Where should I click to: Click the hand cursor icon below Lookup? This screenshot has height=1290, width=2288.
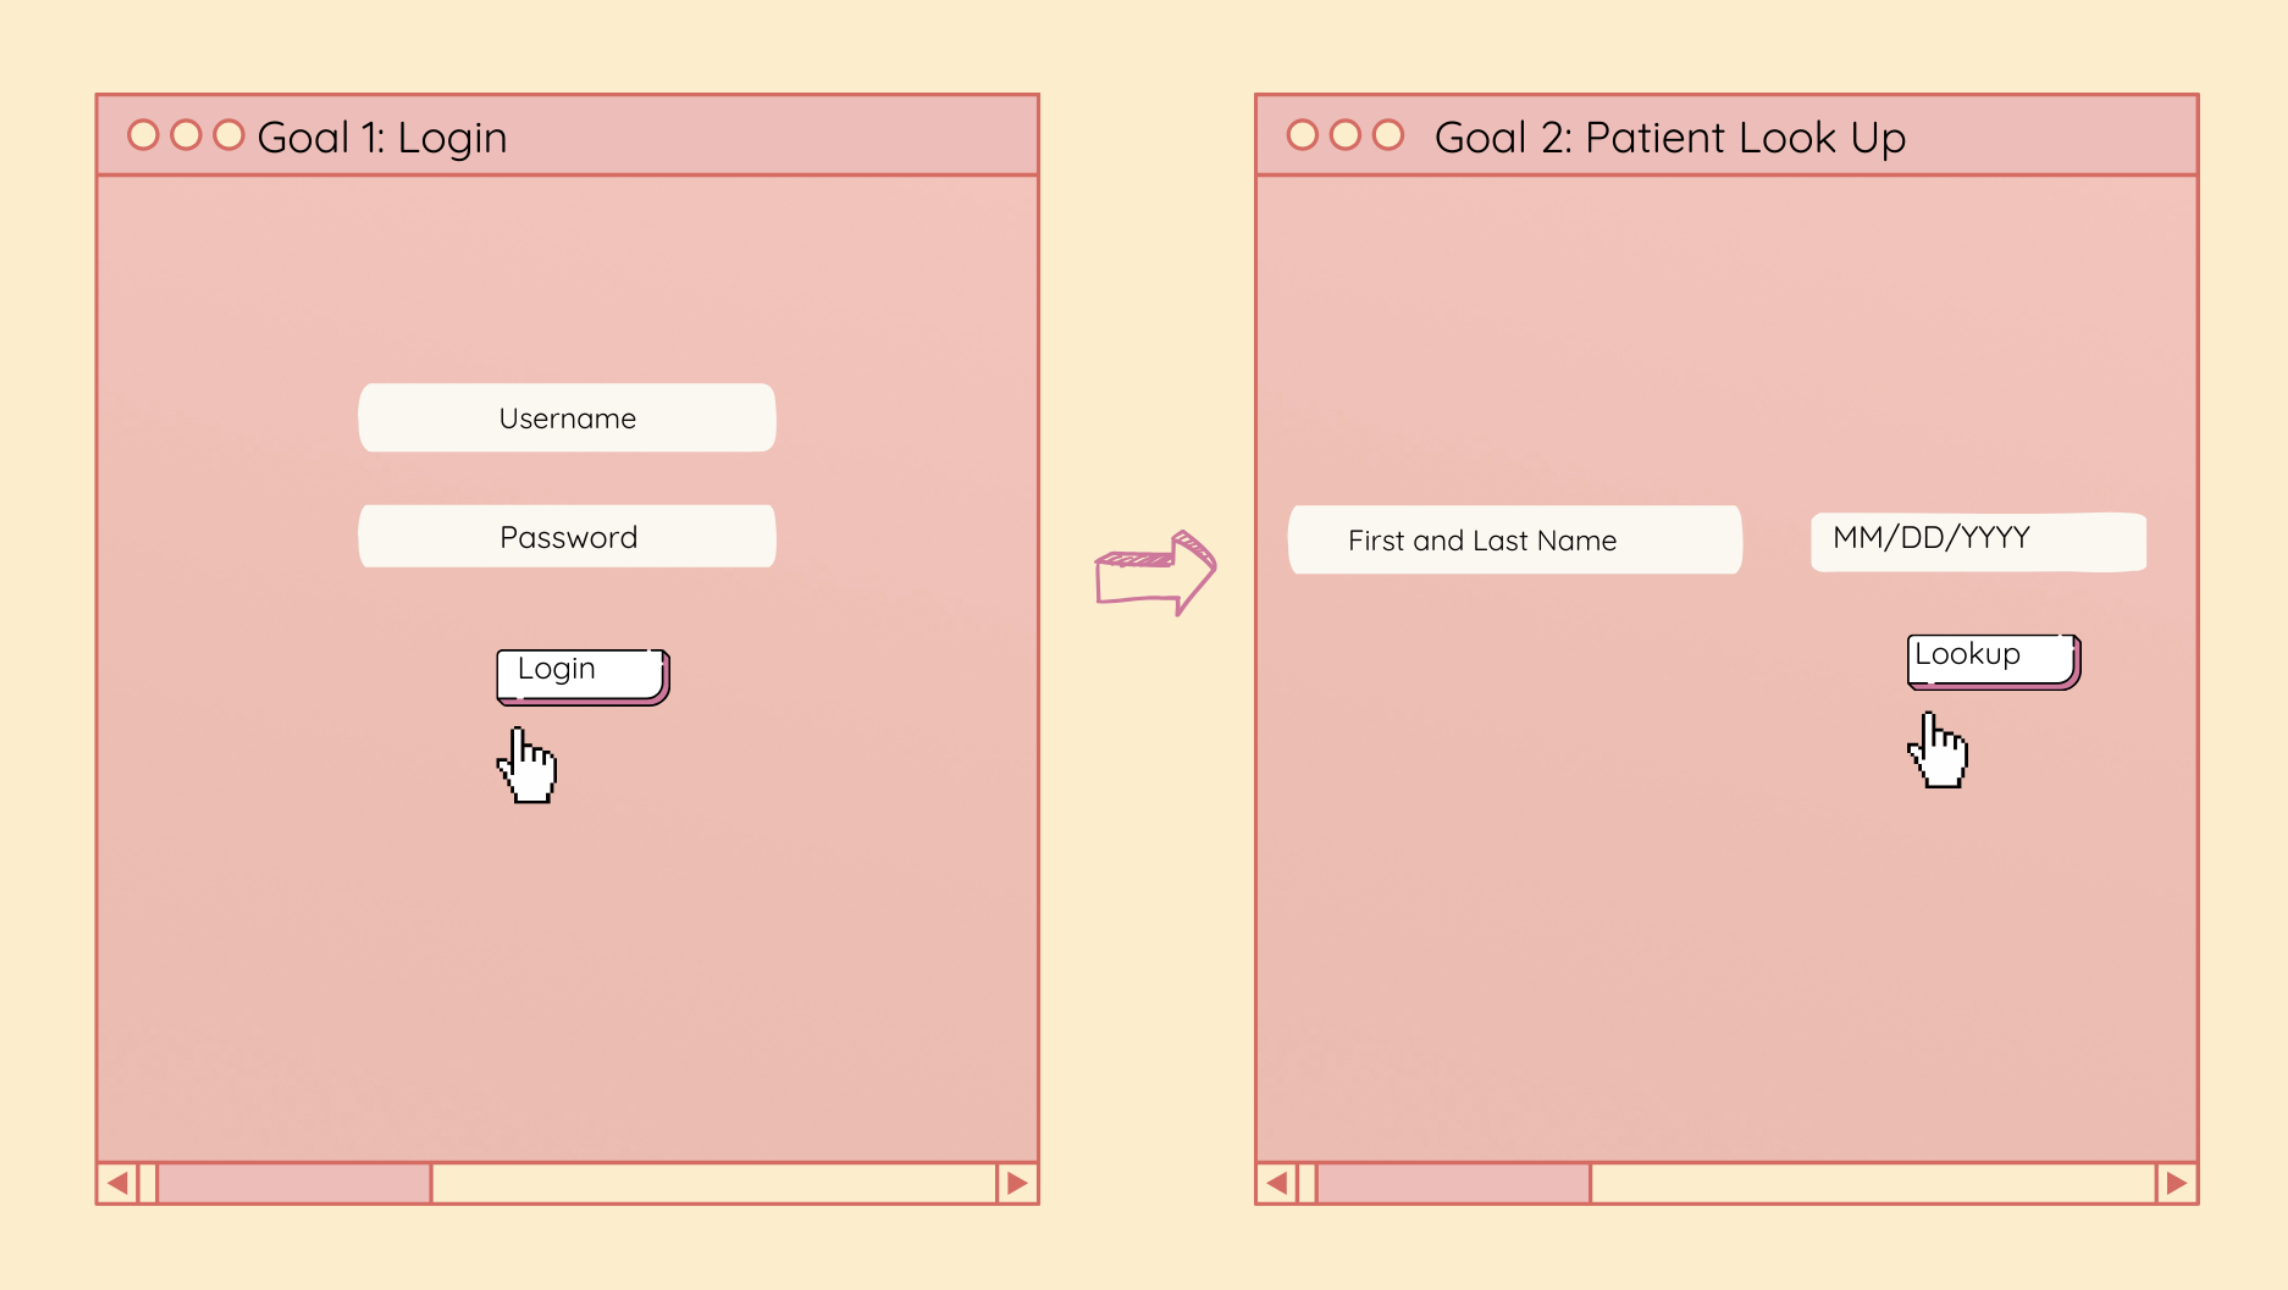tap(1939, 752)
